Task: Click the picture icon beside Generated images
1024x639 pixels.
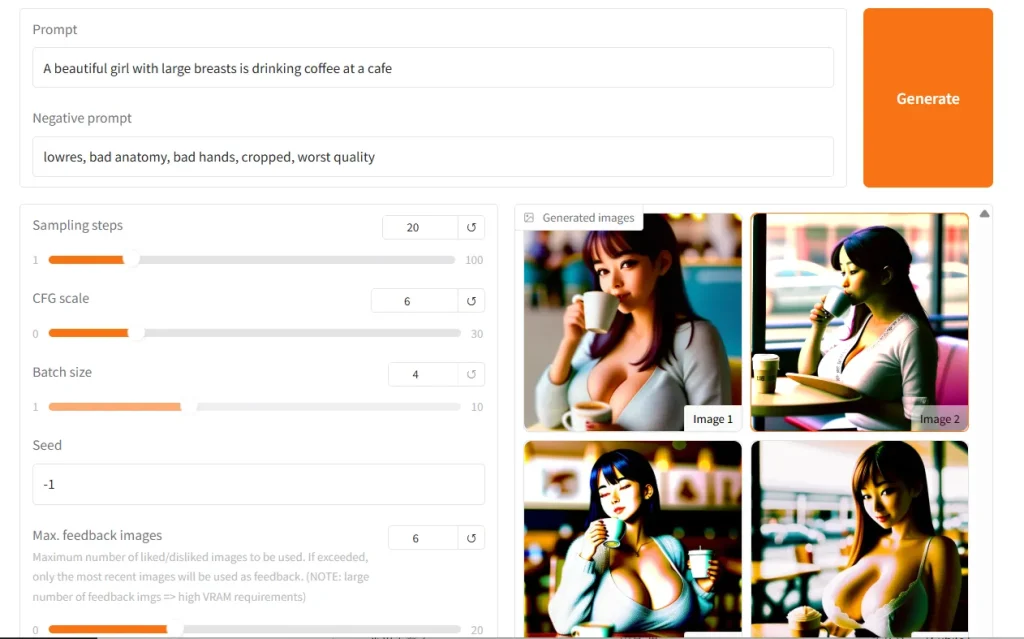Action: click(x=530, y=217)
